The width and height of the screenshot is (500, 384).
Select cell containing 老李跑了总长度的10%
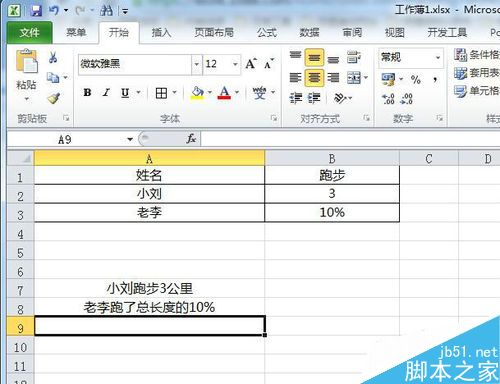point(149,307)
